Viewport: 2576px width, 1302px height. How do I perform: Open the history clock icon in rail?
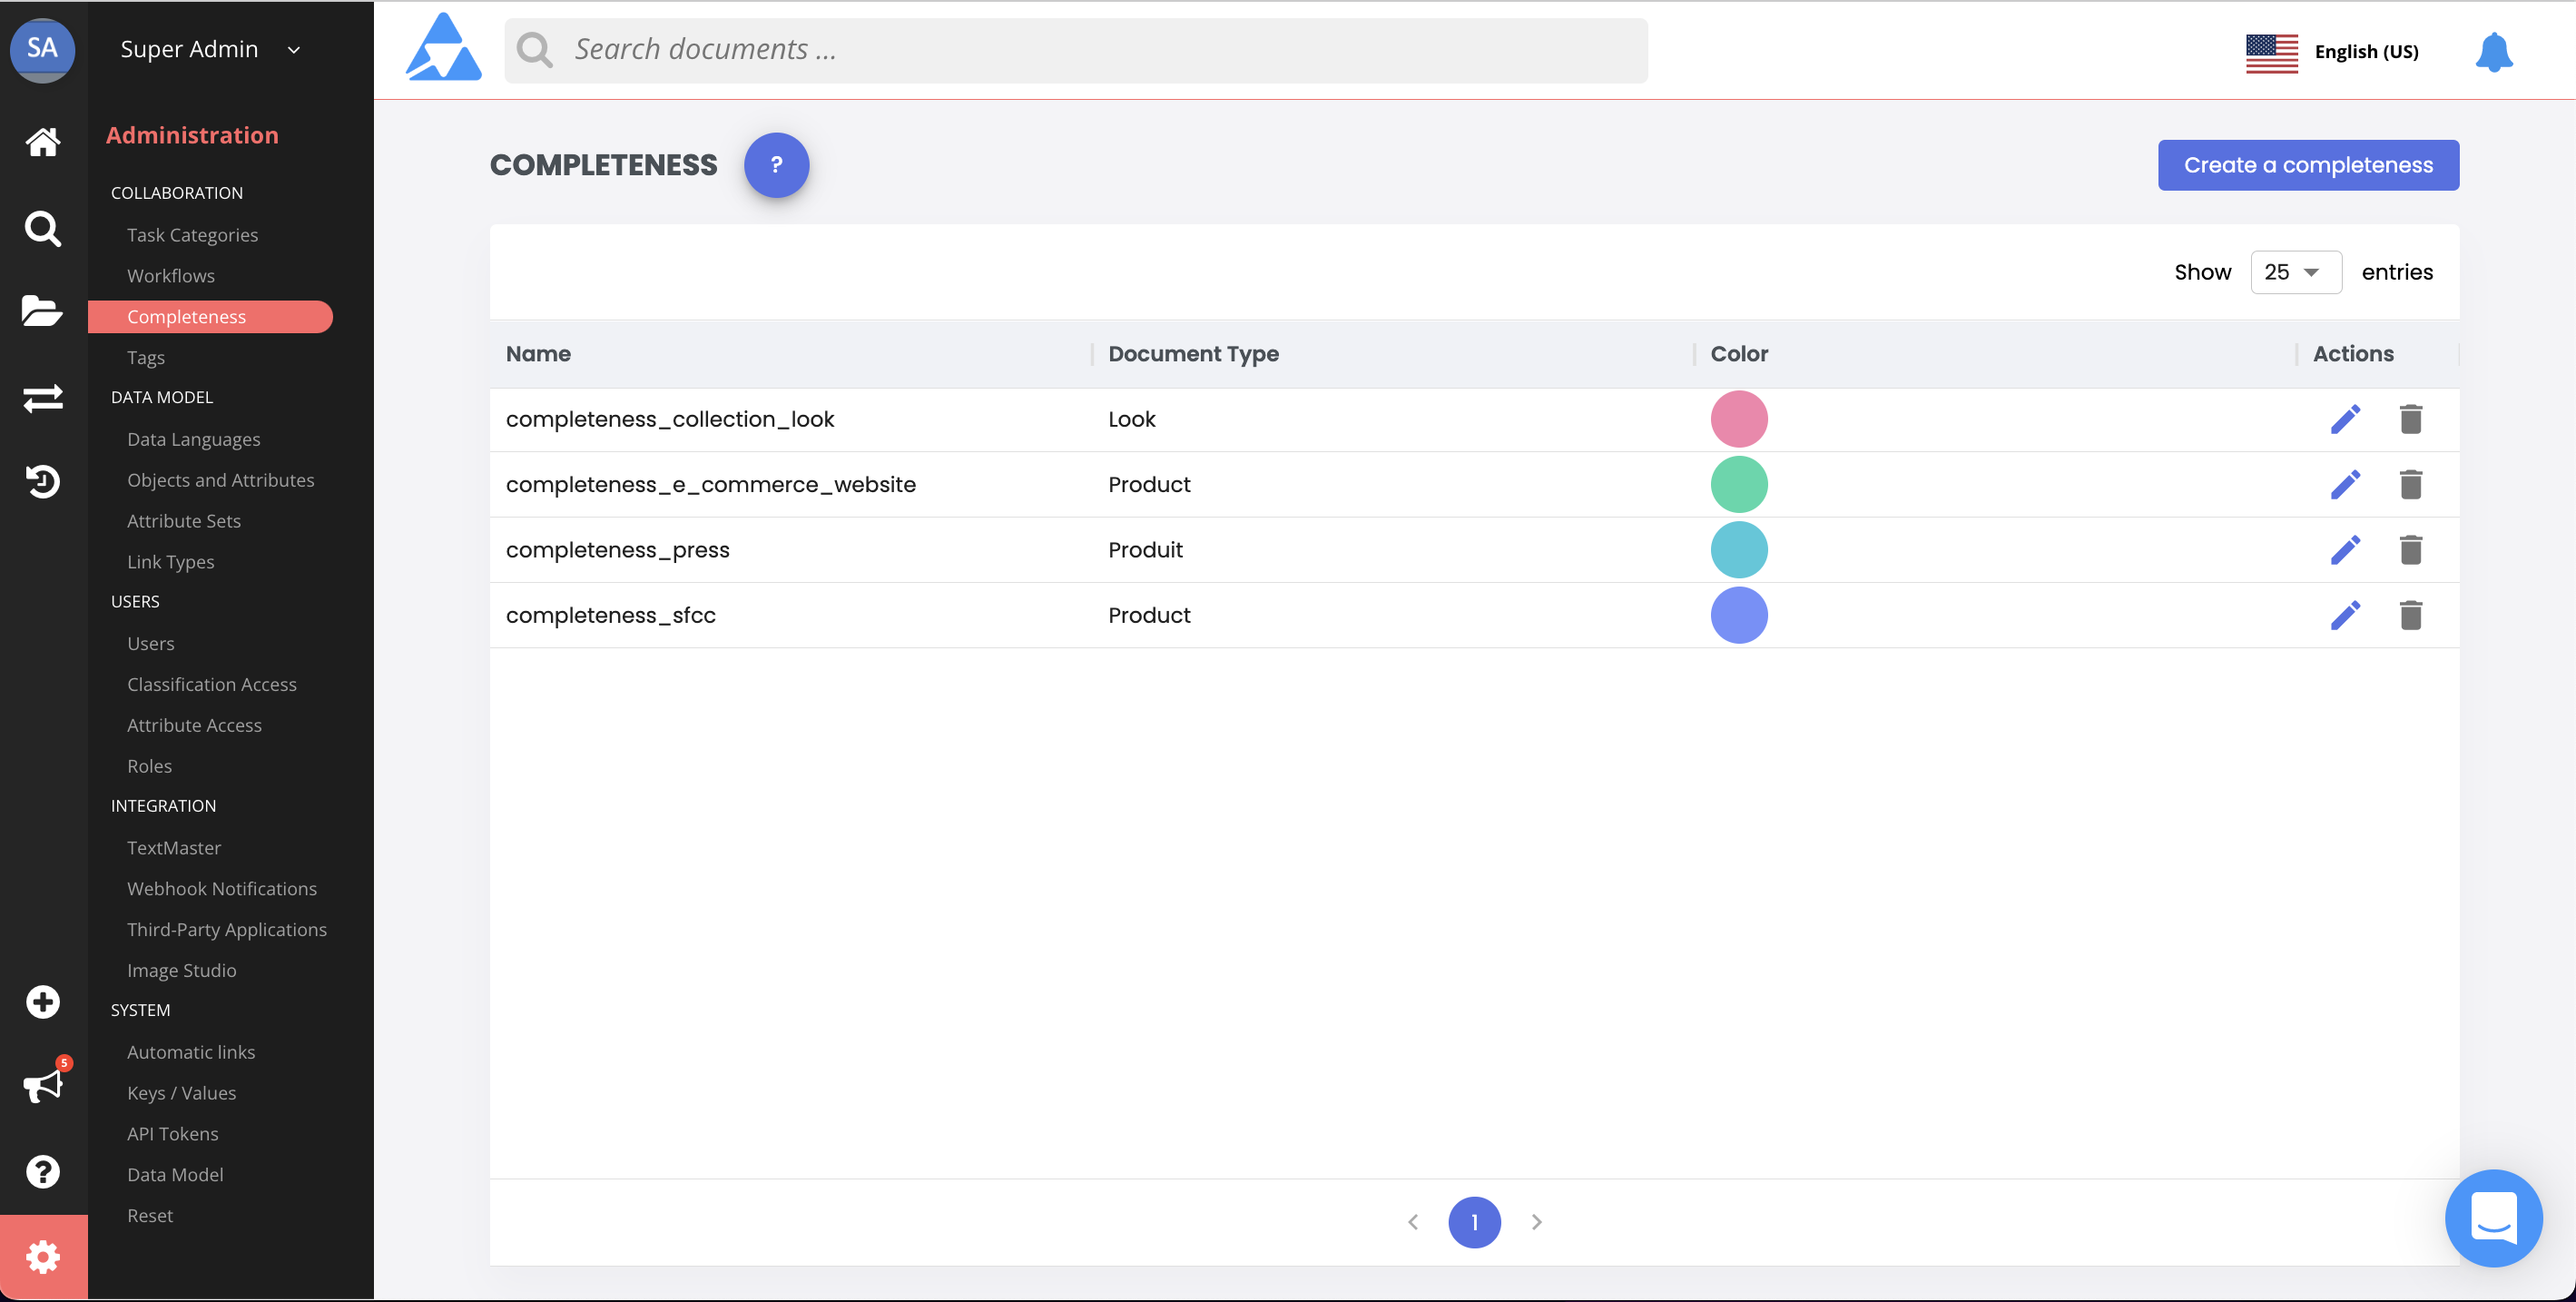(42, 481)
